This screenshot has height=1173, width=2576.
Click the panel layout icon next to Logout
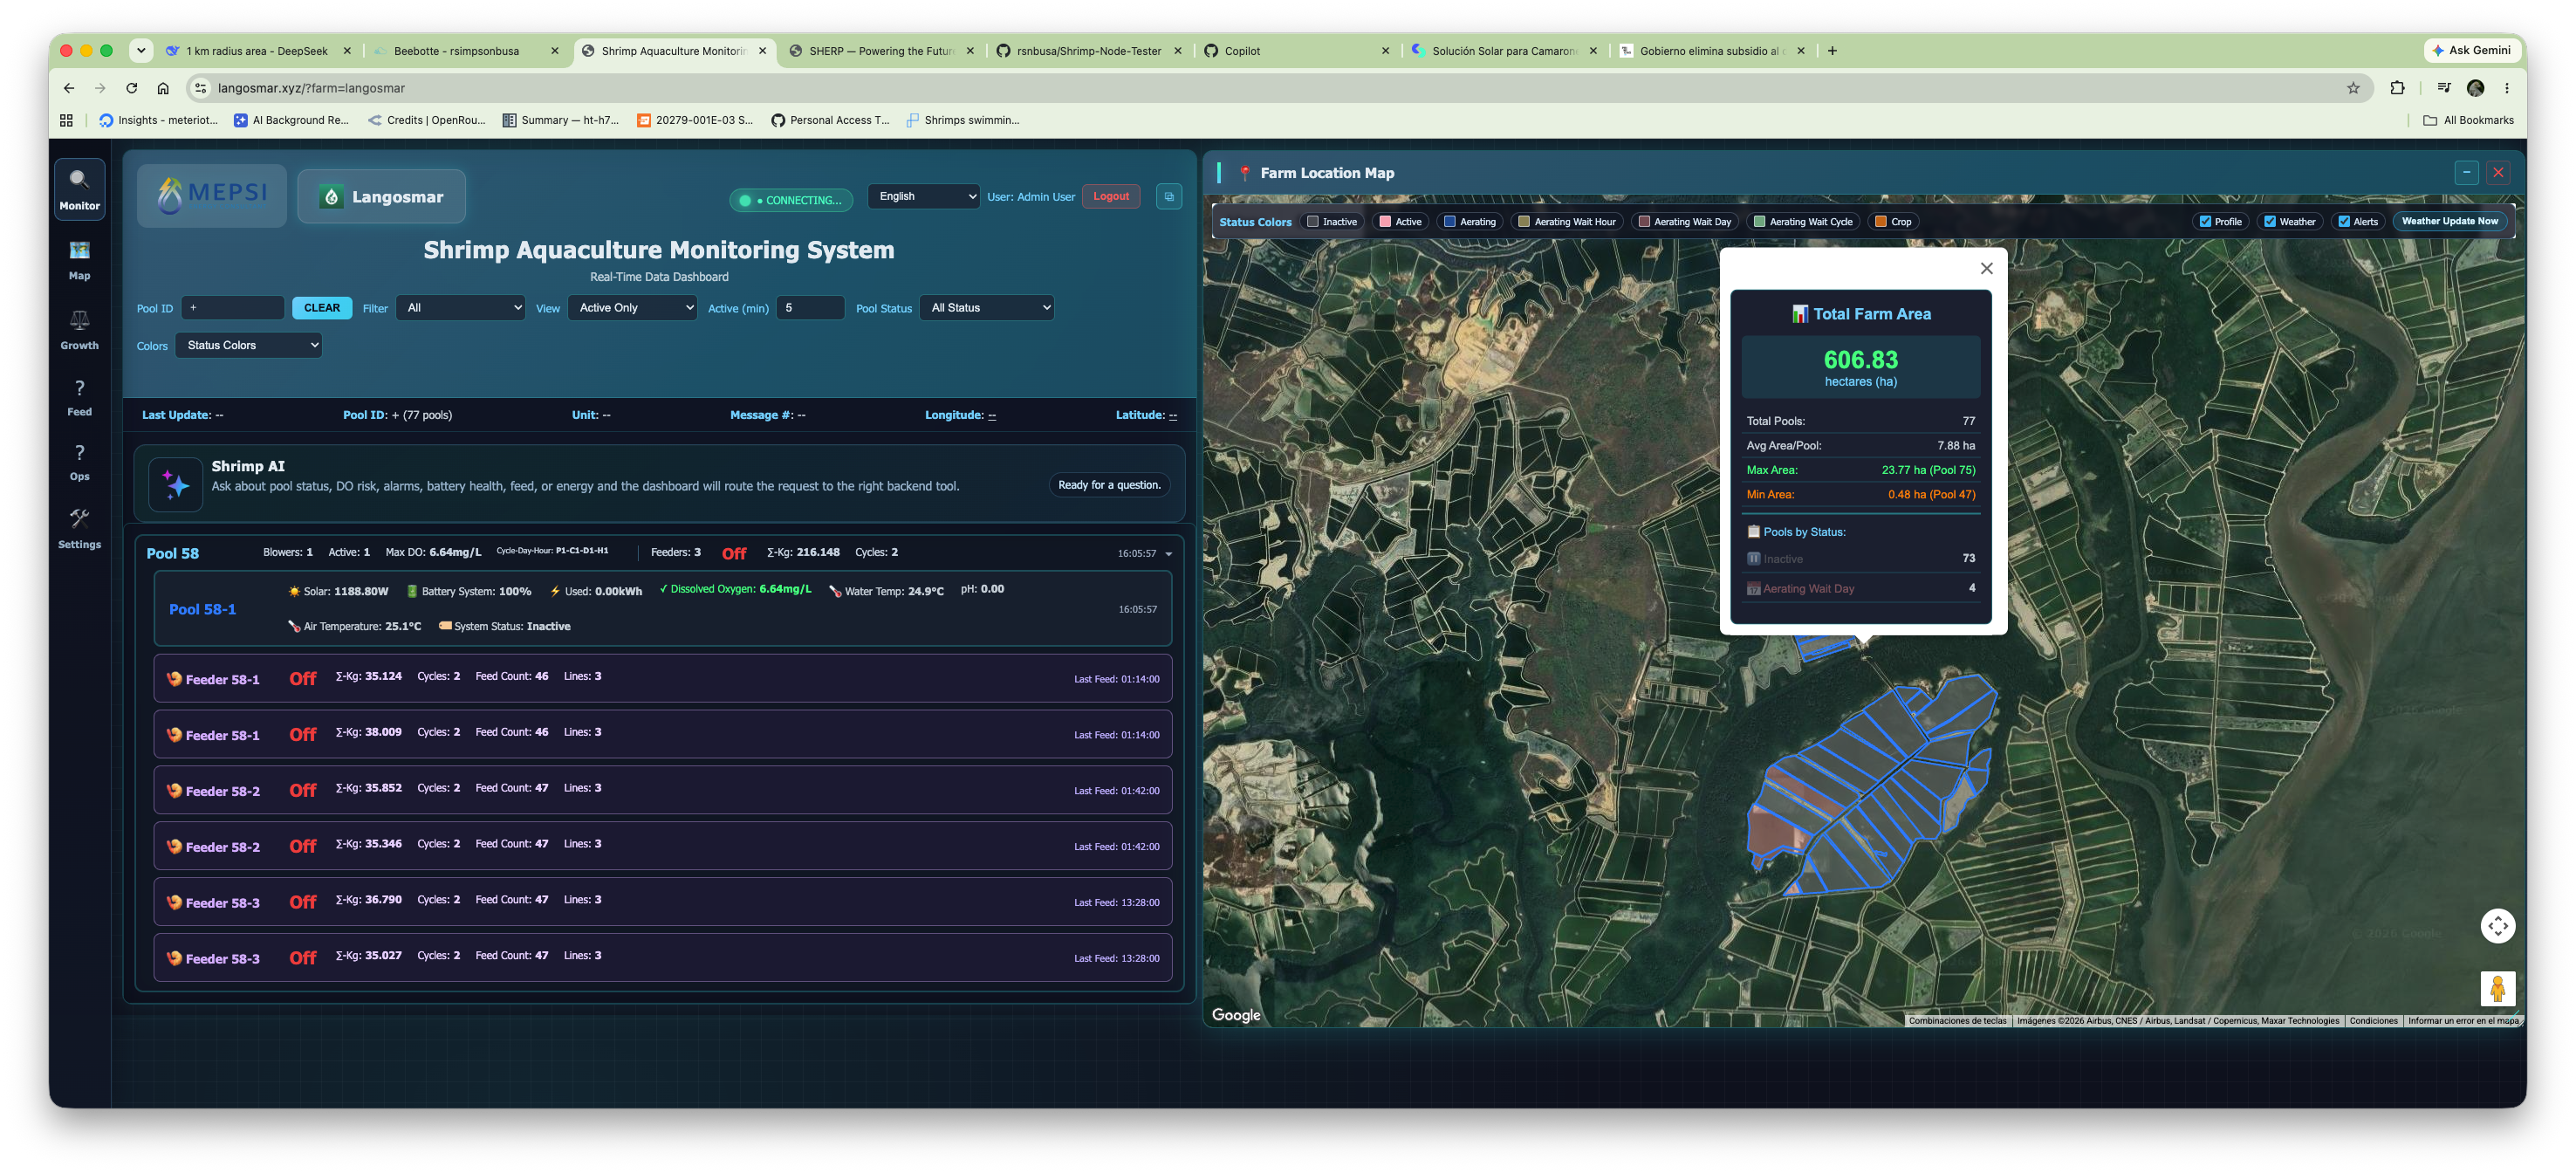1168,196
